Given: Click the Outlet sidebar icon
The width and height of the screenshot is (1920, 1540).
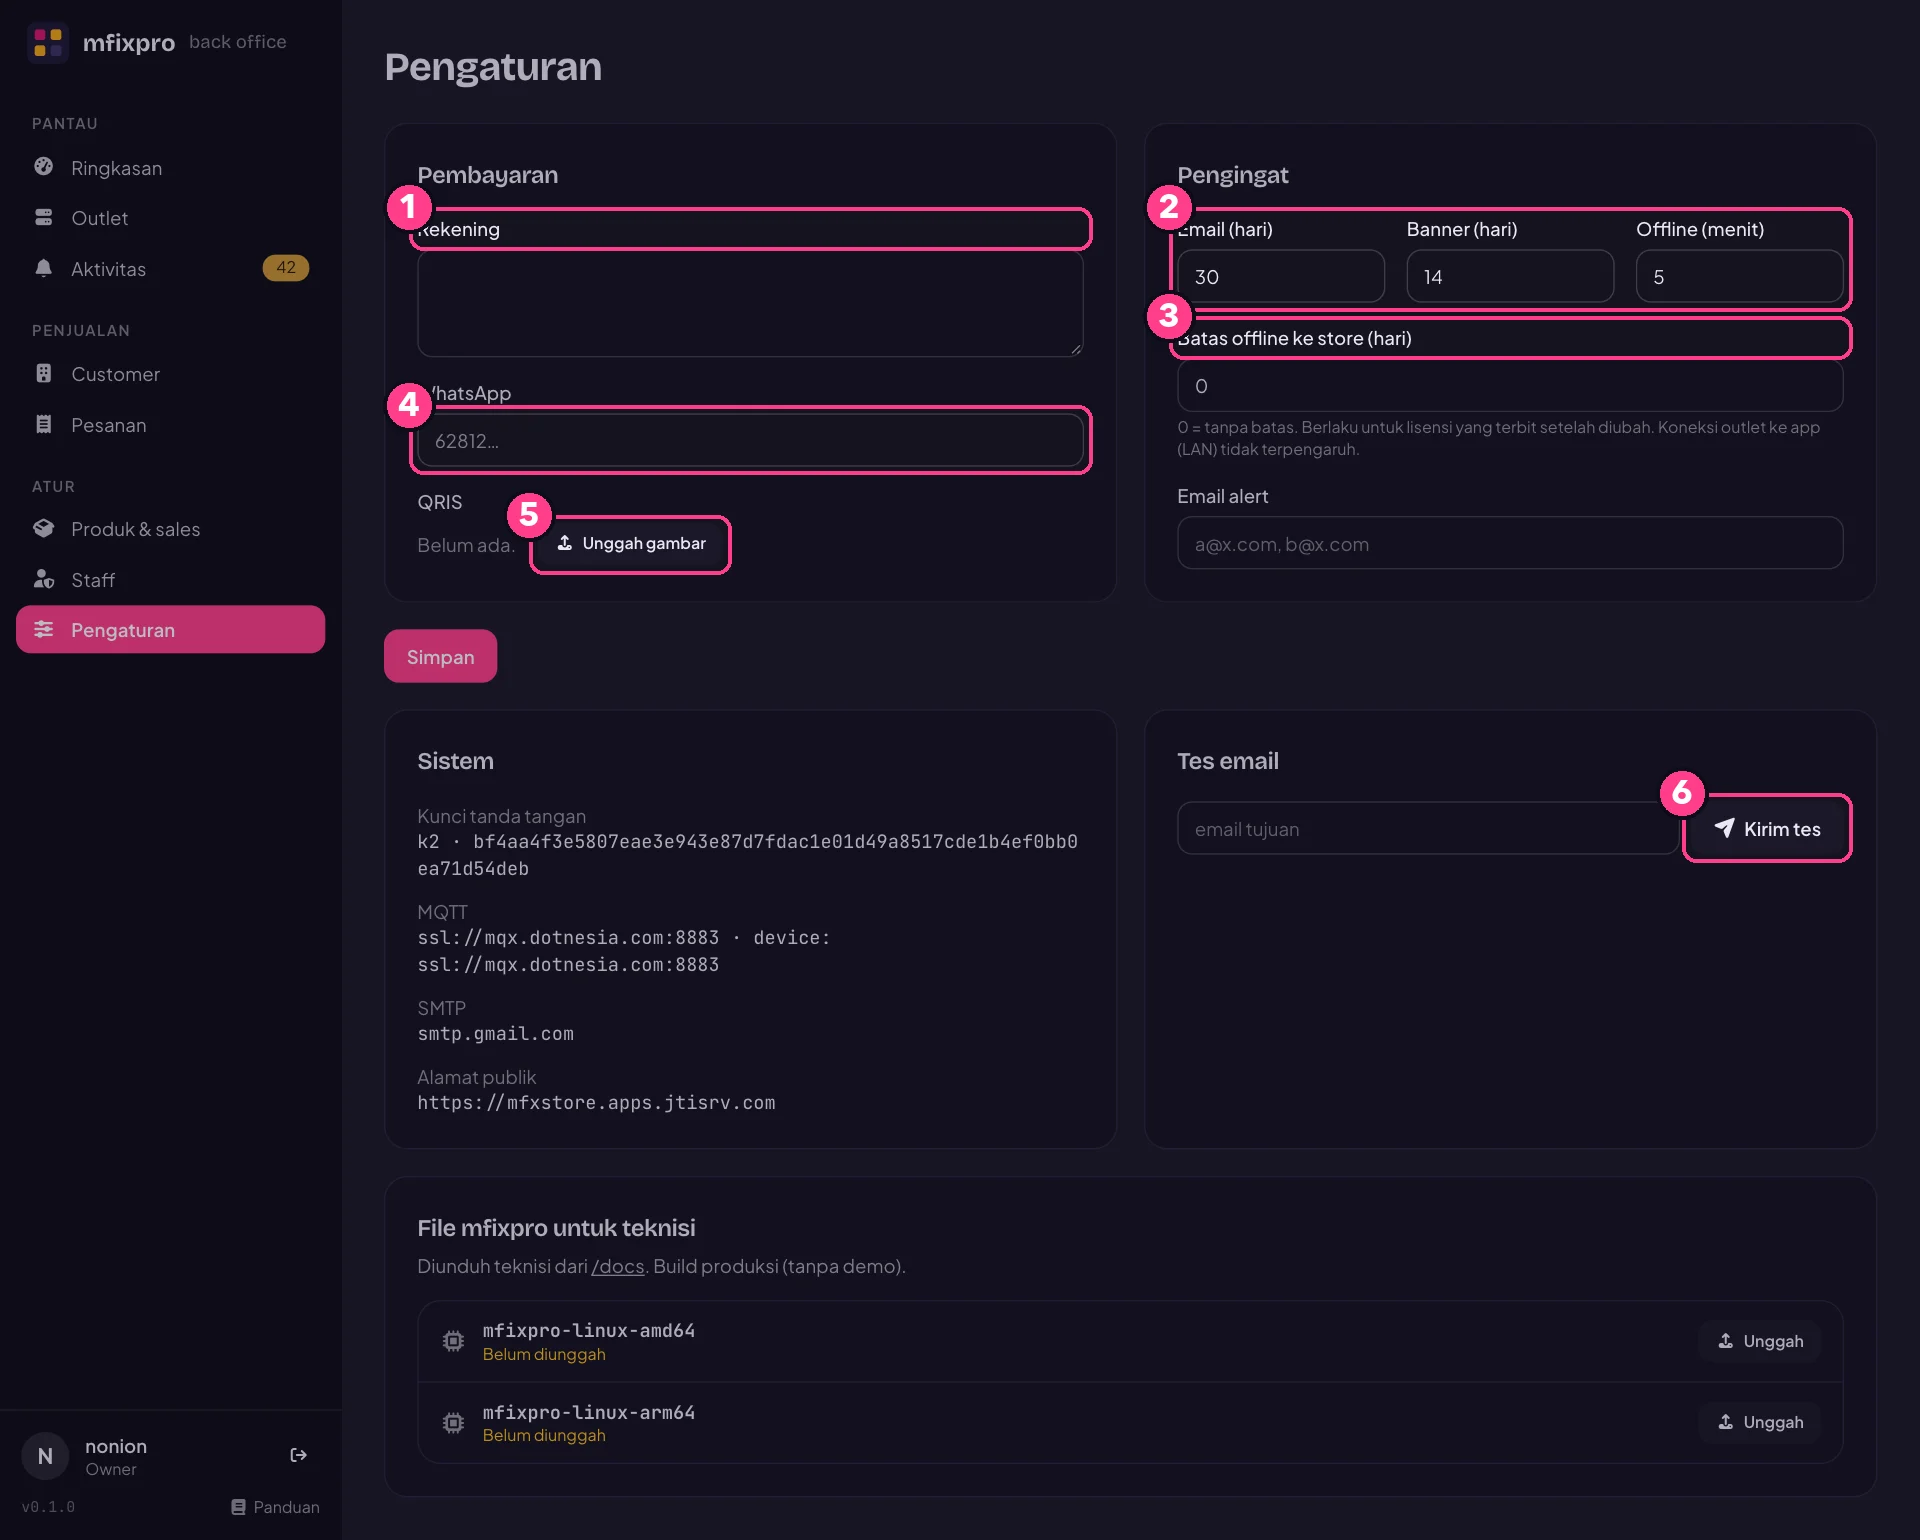Looking at the screenshot, I should [x=44, y=218].
